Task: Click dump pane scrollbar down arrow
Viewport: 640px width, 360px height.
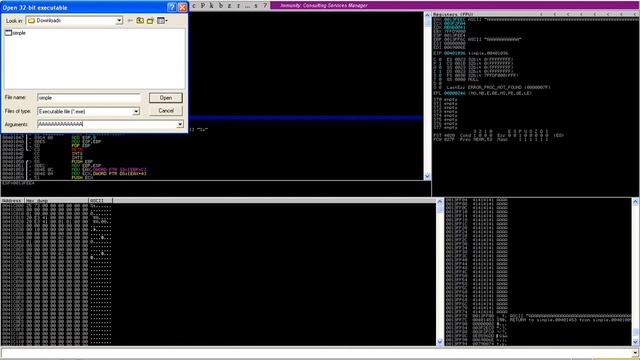Action: pyautogui.click(x=440, y=342)
